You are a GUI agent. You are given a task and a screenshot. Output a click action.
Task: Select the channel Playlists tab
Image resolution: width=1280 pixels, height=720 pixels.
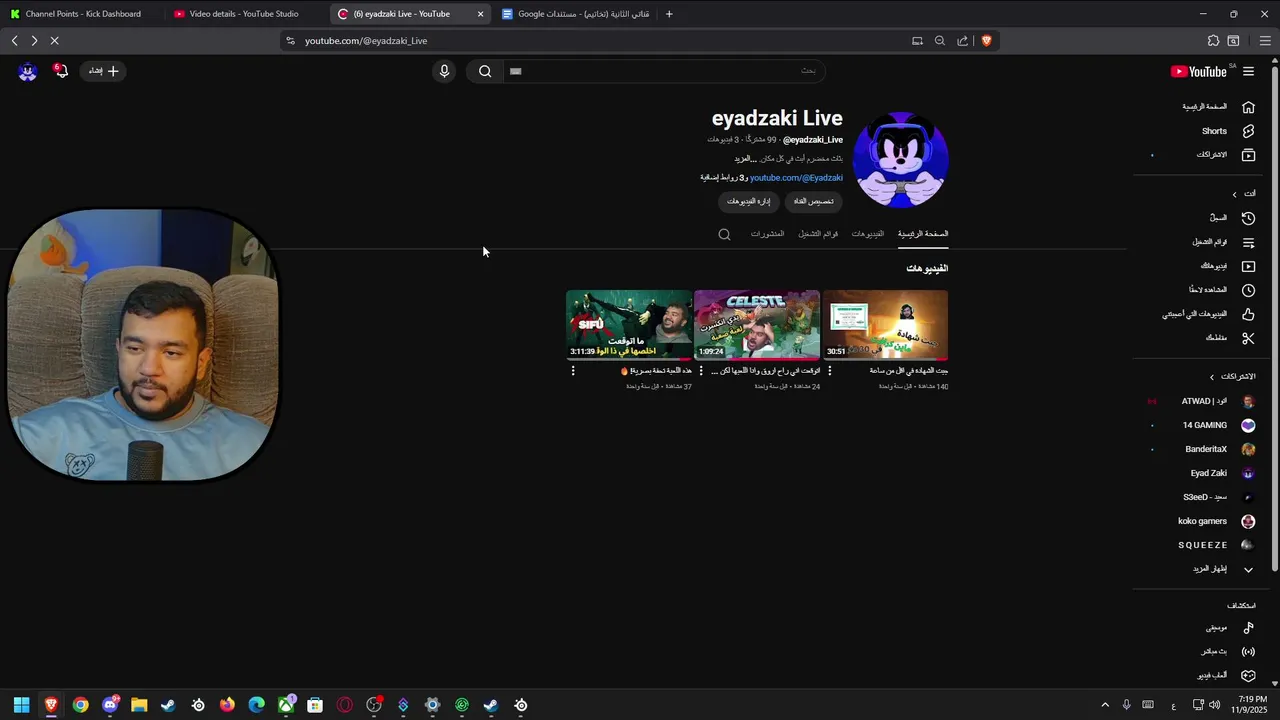(818, 234)
